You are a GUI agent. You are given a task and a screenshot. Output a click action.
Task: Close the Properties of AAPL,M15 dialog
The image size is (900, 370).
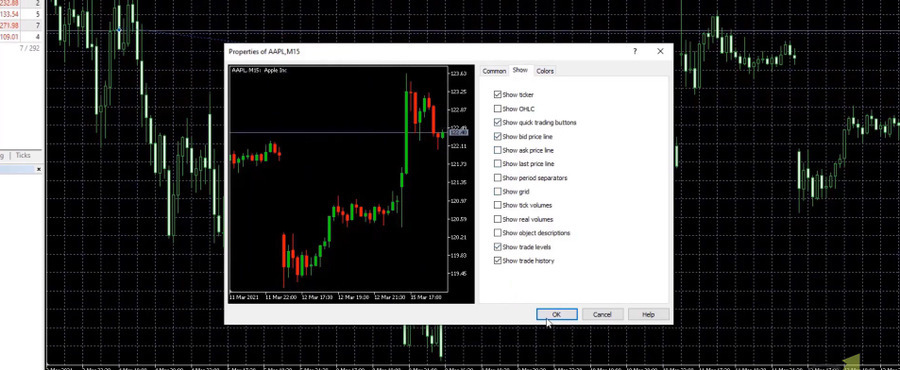(x=660, y=52)
